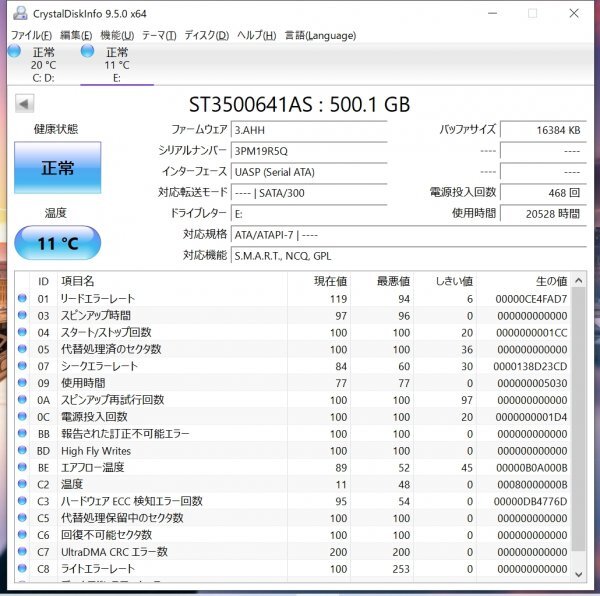The height and width of the screenshot is (596, 600).
Task: Click status dot for BB 報告された訂正不可能エラー
Action: (22, 433)
